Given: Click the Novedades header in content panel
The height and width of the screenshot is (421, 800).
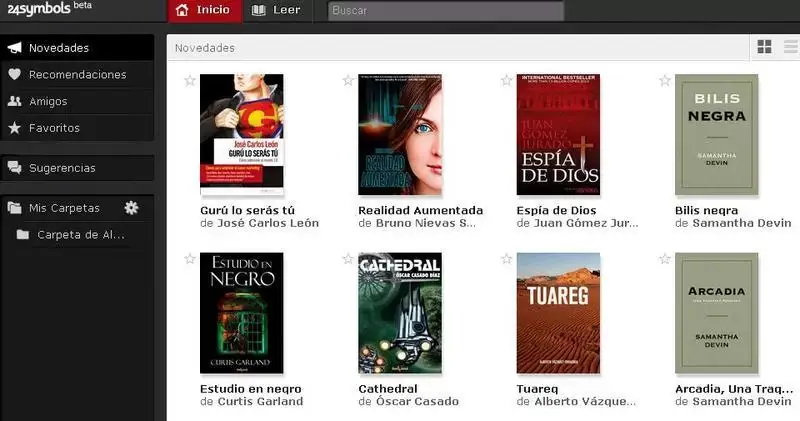Looking at the screenshot, I should point(205,48).
